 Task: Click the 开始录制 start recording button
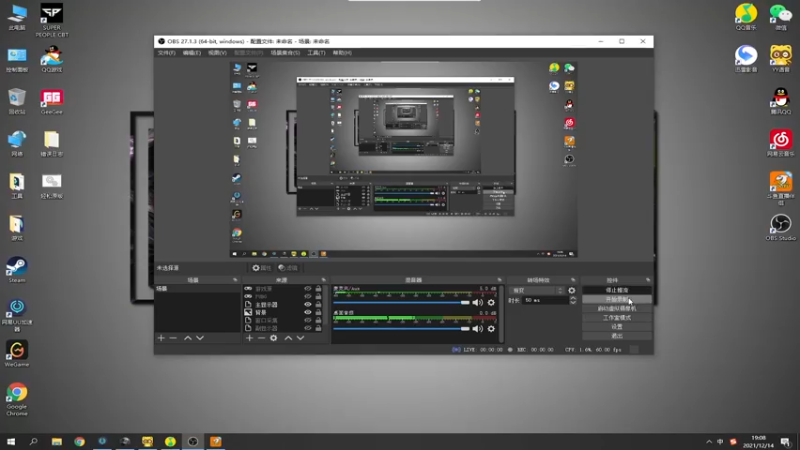click(617, 299)
